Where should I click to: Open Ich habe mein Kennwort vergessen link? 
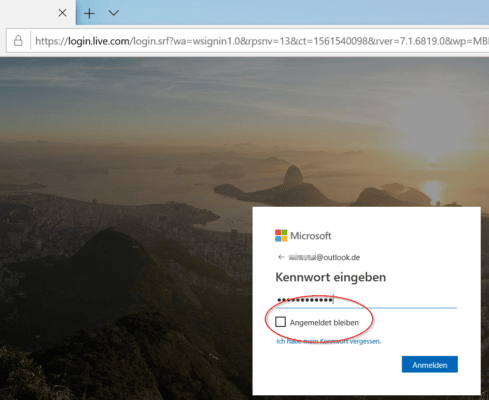[328, 341]
